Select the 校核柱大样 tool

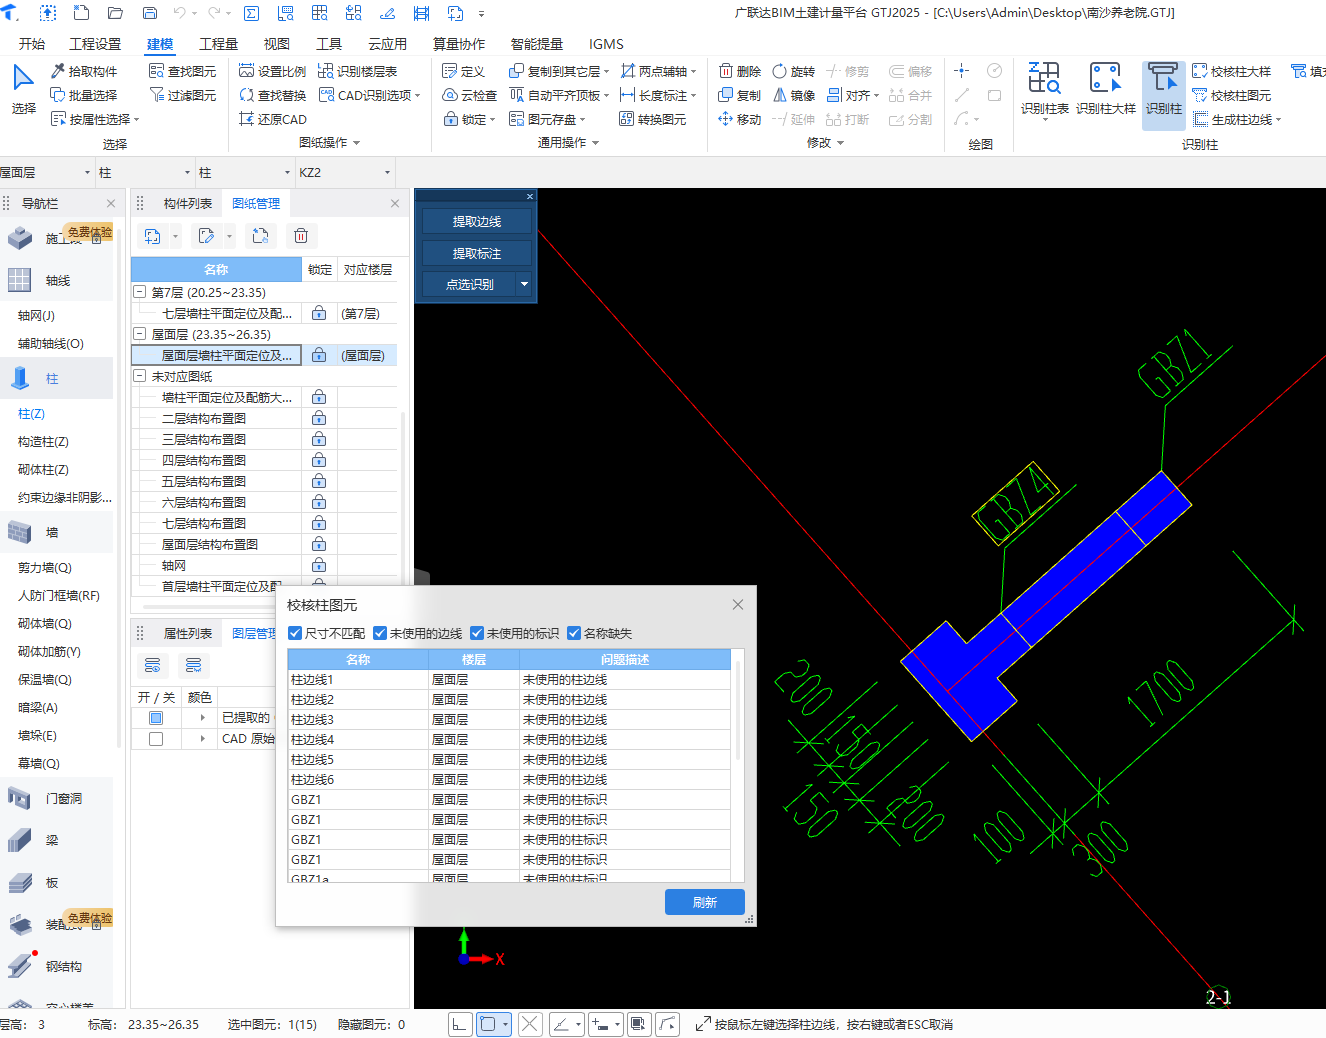(1231, 71)
